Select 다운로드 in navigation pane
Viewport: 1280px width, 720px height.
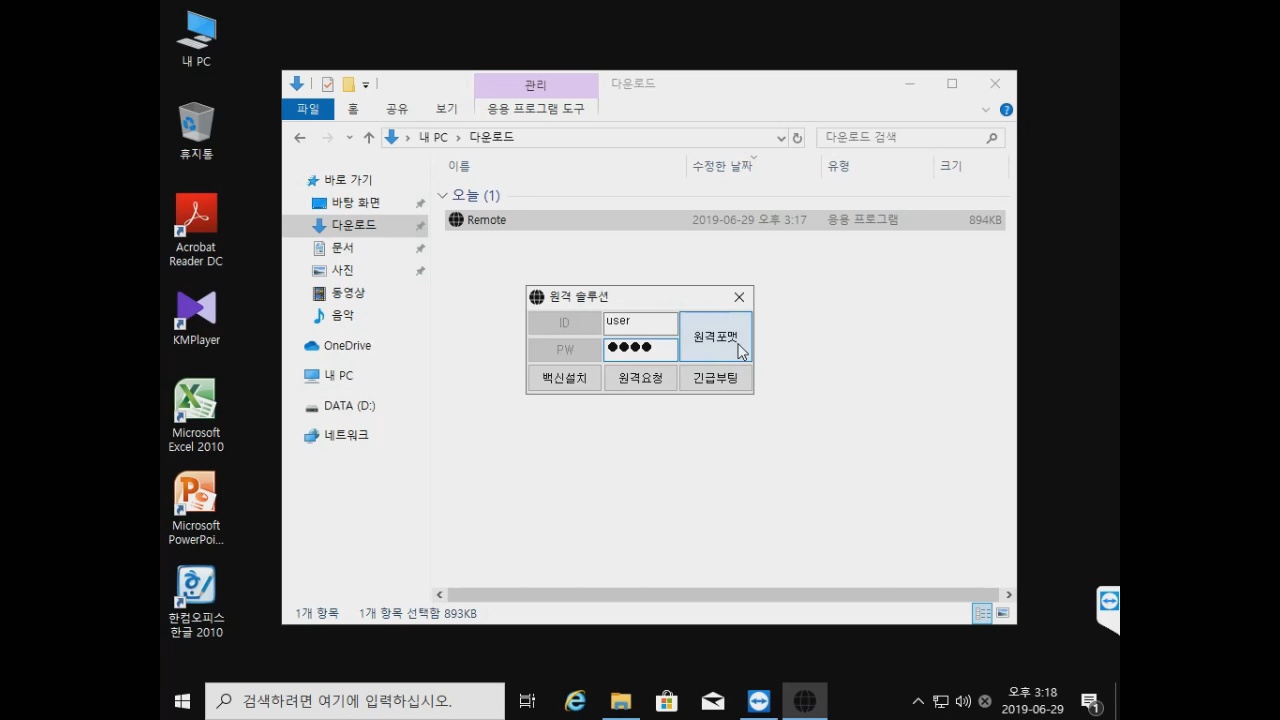click(x=355, y=225)
